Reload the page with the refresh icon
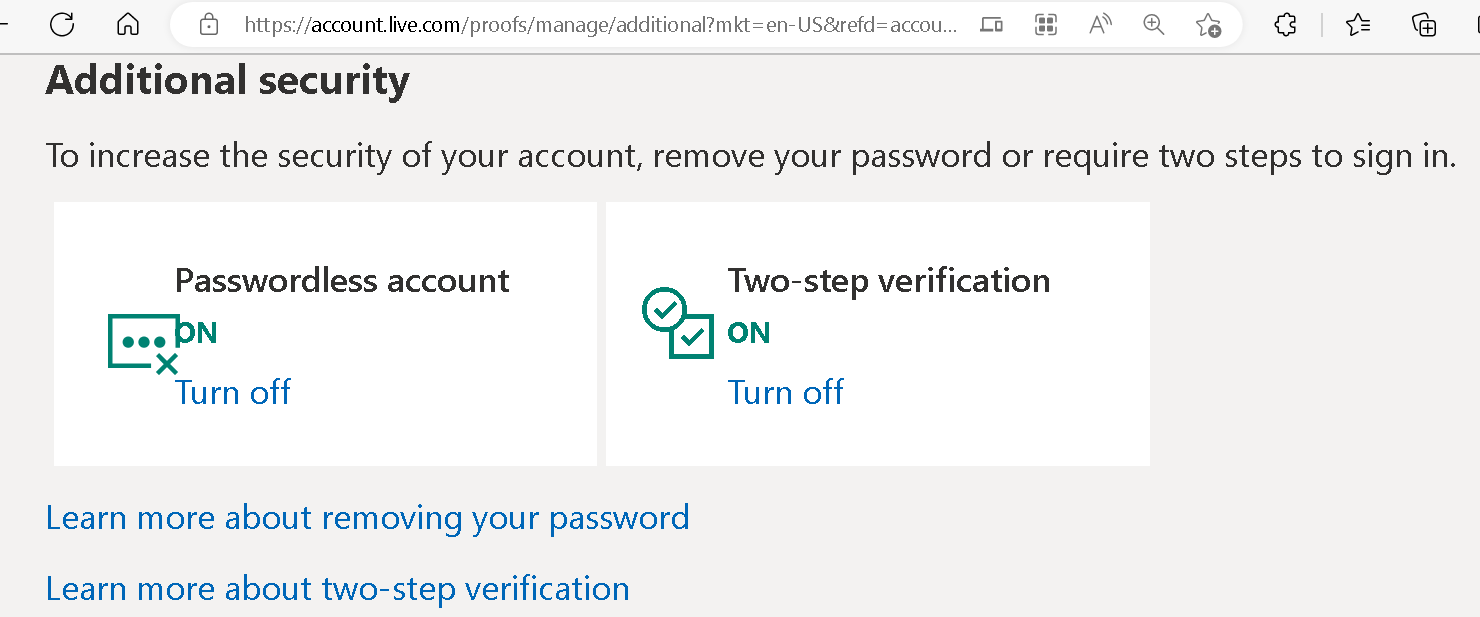 point(62,25)
